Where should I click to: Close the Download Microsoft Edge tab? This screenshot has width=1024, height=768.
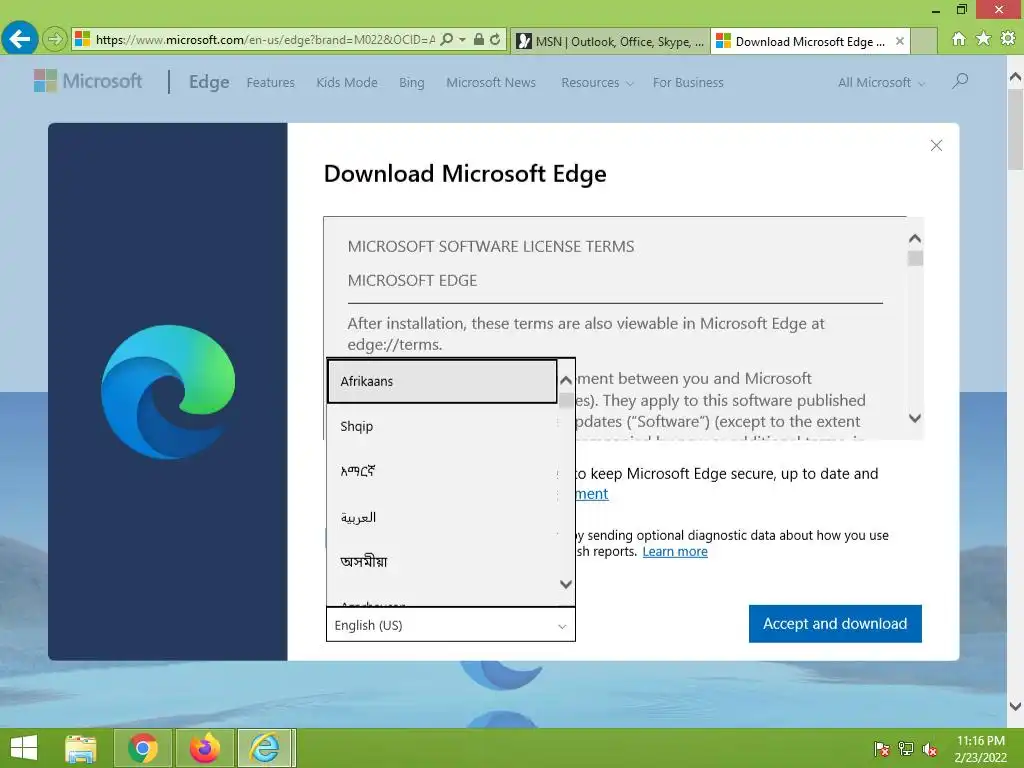(x=900, y=41)
